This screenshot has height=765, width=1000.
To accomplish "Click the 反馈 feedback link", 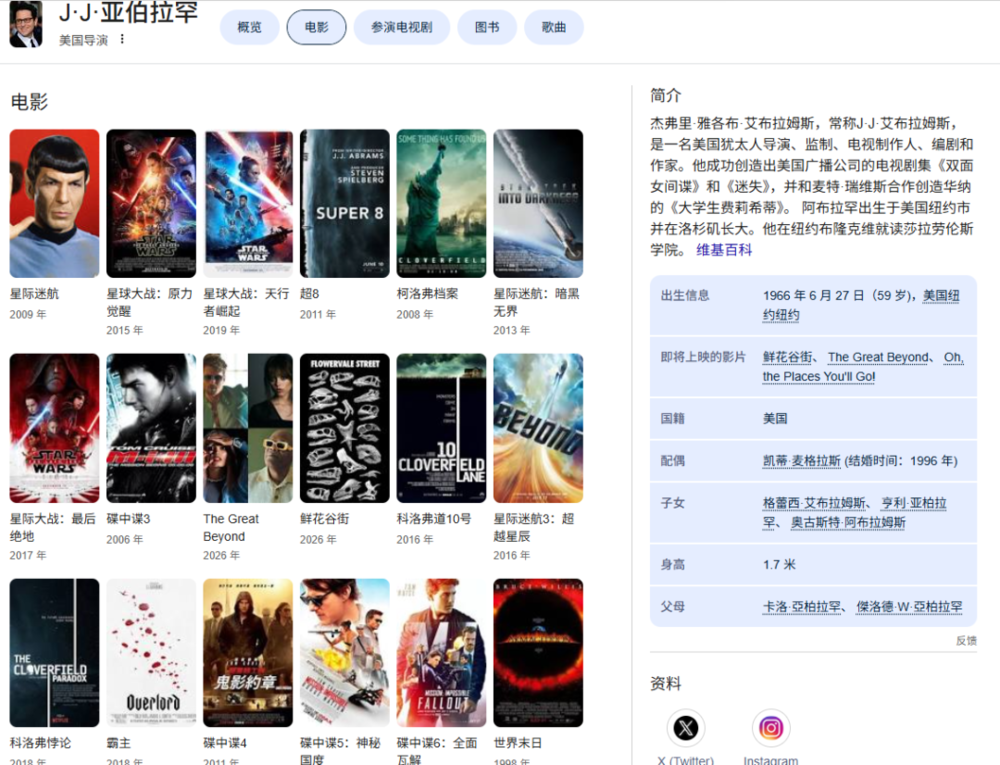I will click(966, 640).
